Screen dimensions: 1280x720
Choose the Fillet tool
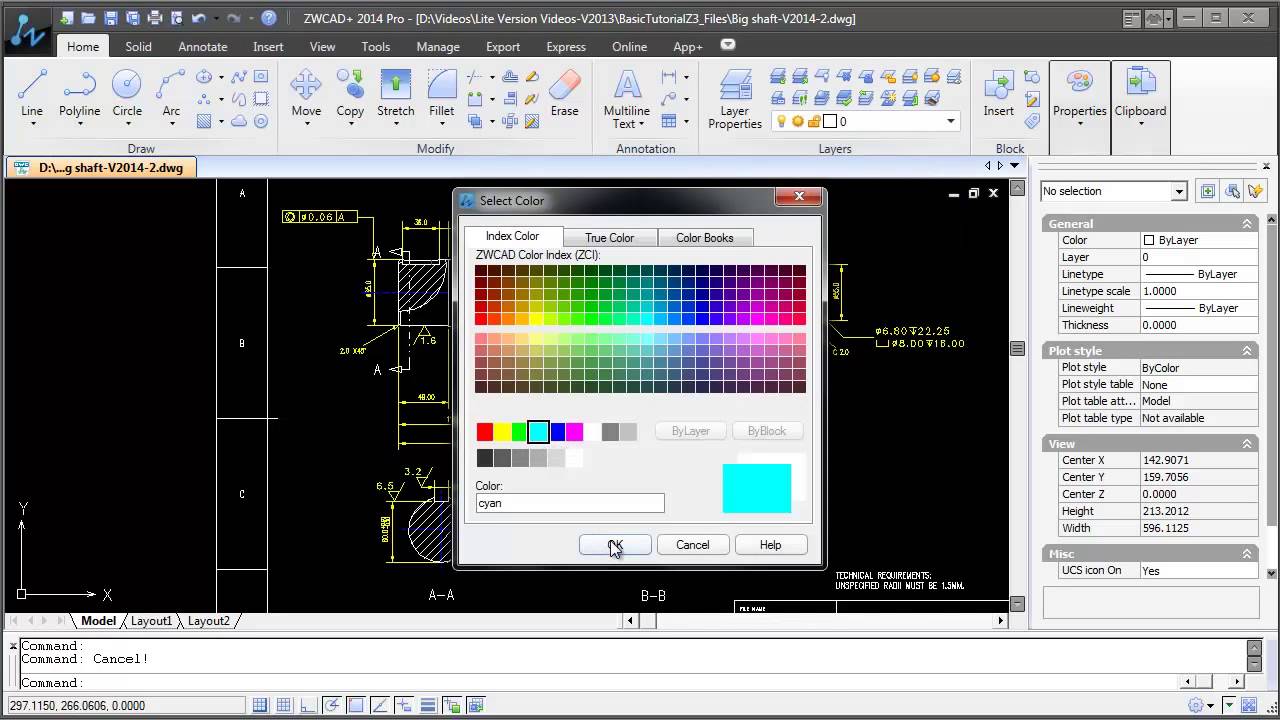point(442,92)
